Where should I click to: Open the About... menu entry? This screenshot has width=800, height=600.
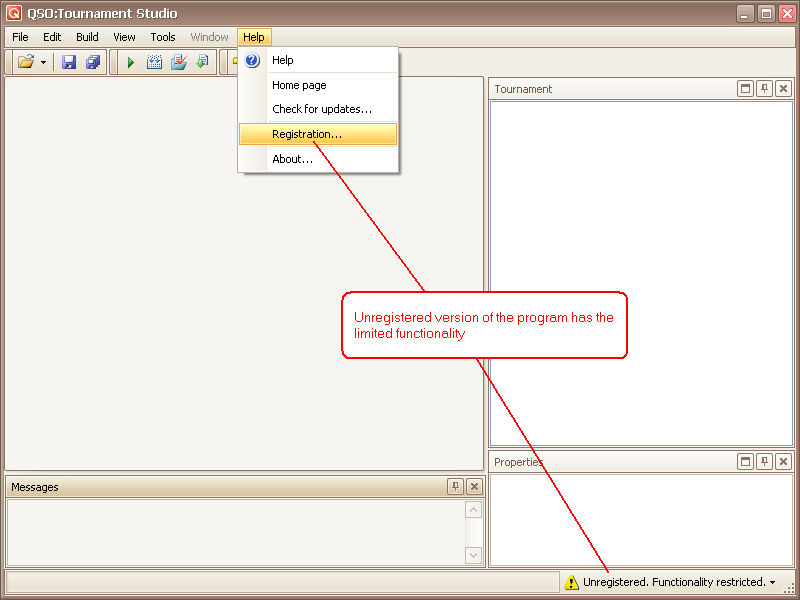[292, 159]
